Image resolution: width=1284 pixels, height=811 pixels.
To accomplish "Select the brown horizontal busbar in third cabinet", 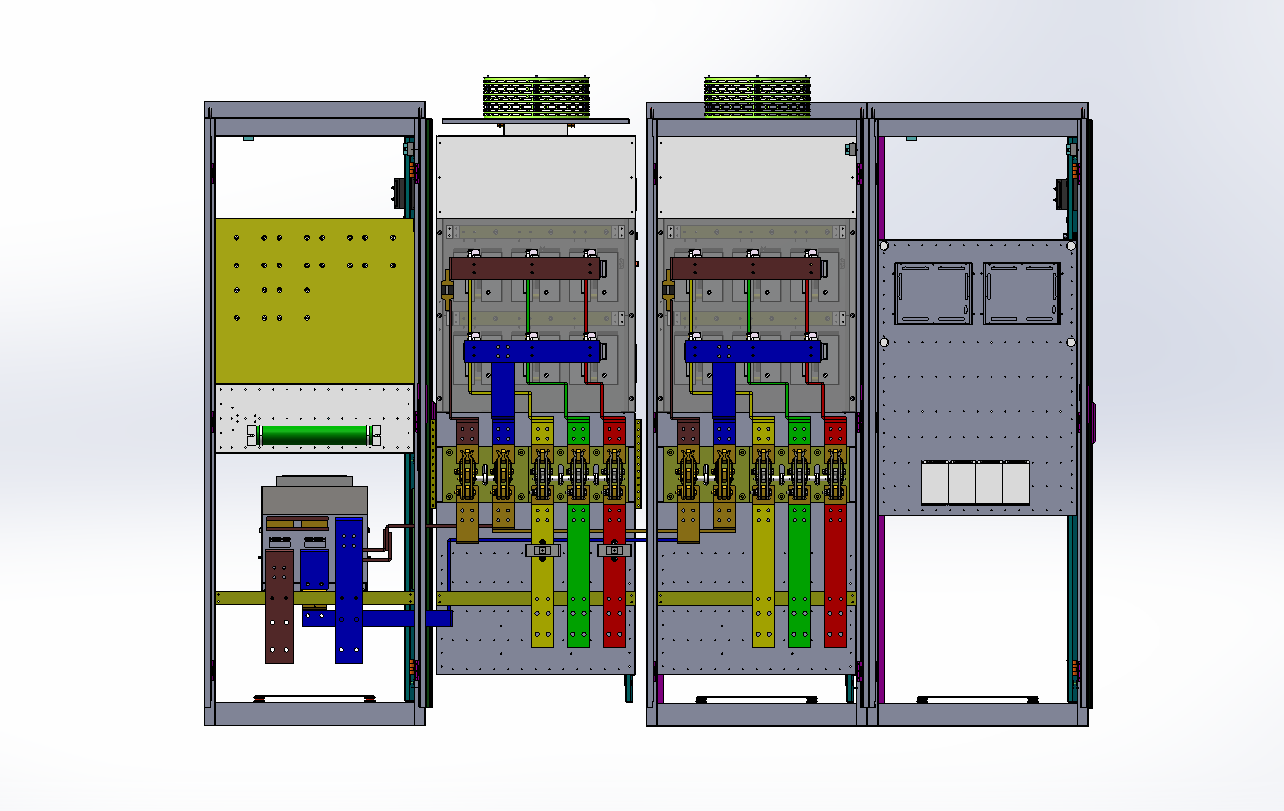I will tap(747, 268).
